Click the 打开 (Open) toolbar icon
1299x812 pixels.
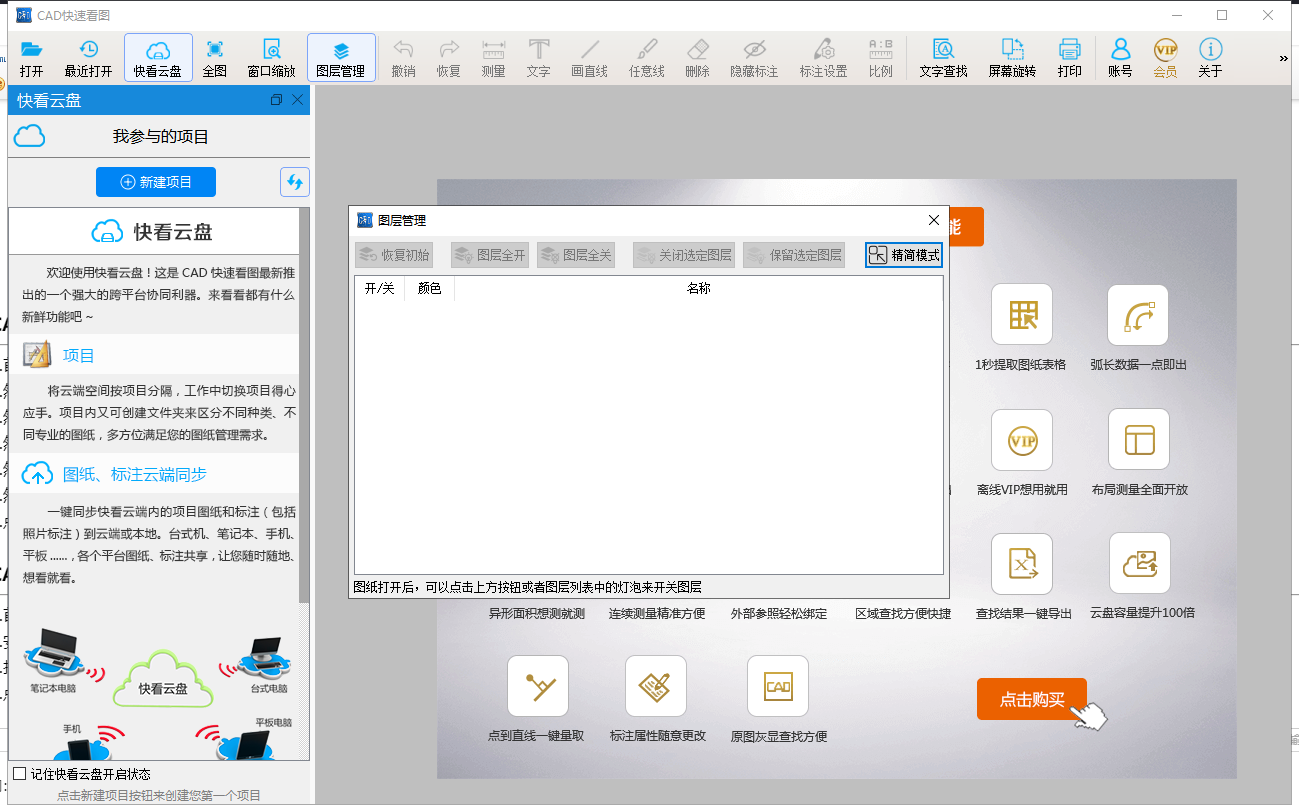(31, 58)
